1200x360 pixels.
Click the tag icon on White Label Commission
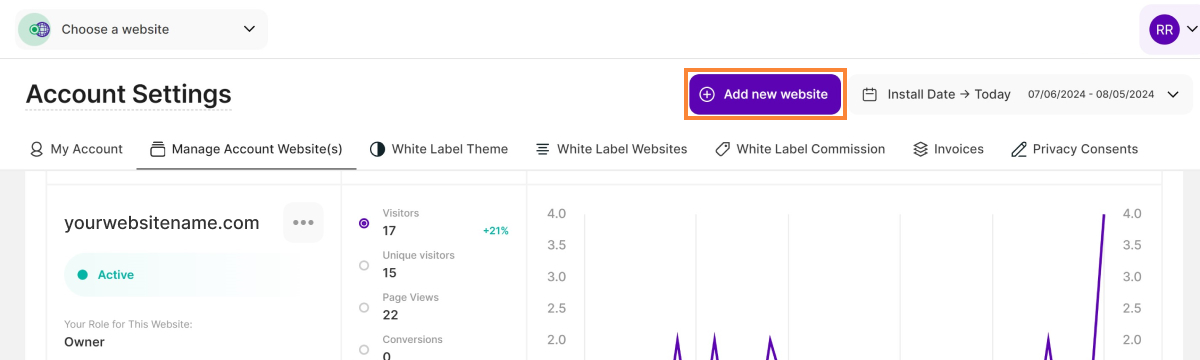point(722,149)
